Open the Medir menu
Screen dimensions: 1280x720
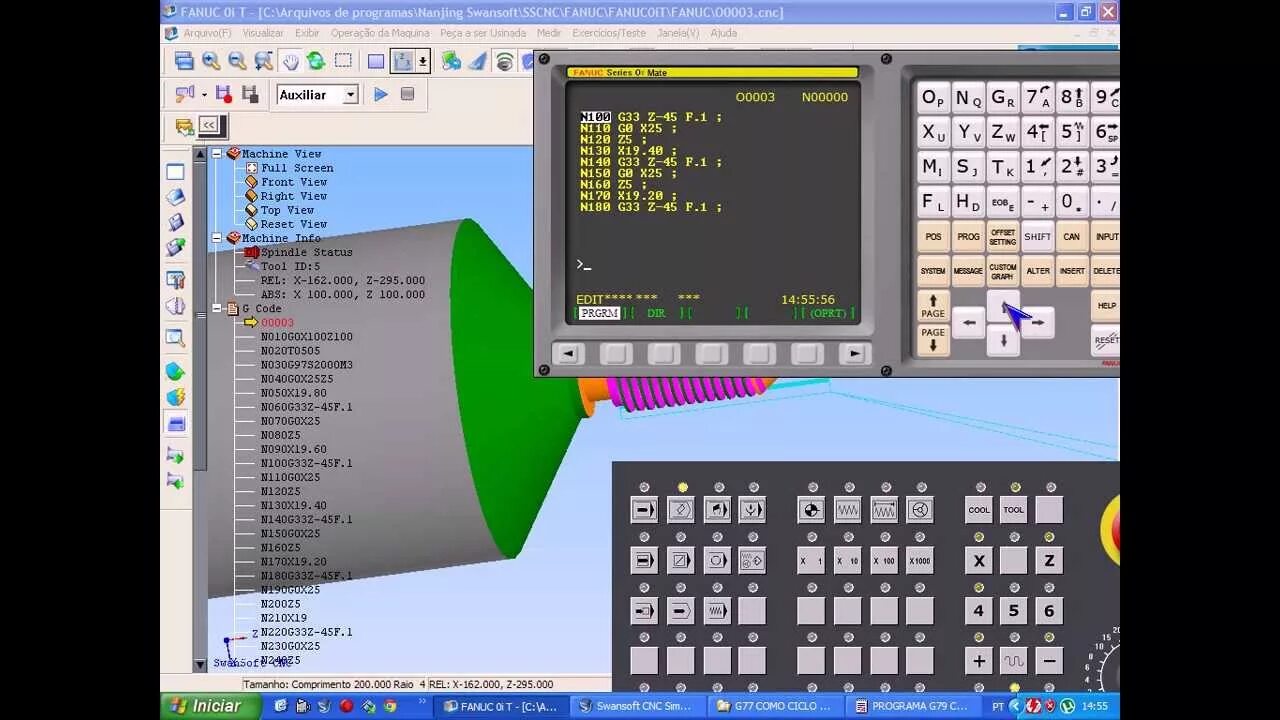point(549,33)
